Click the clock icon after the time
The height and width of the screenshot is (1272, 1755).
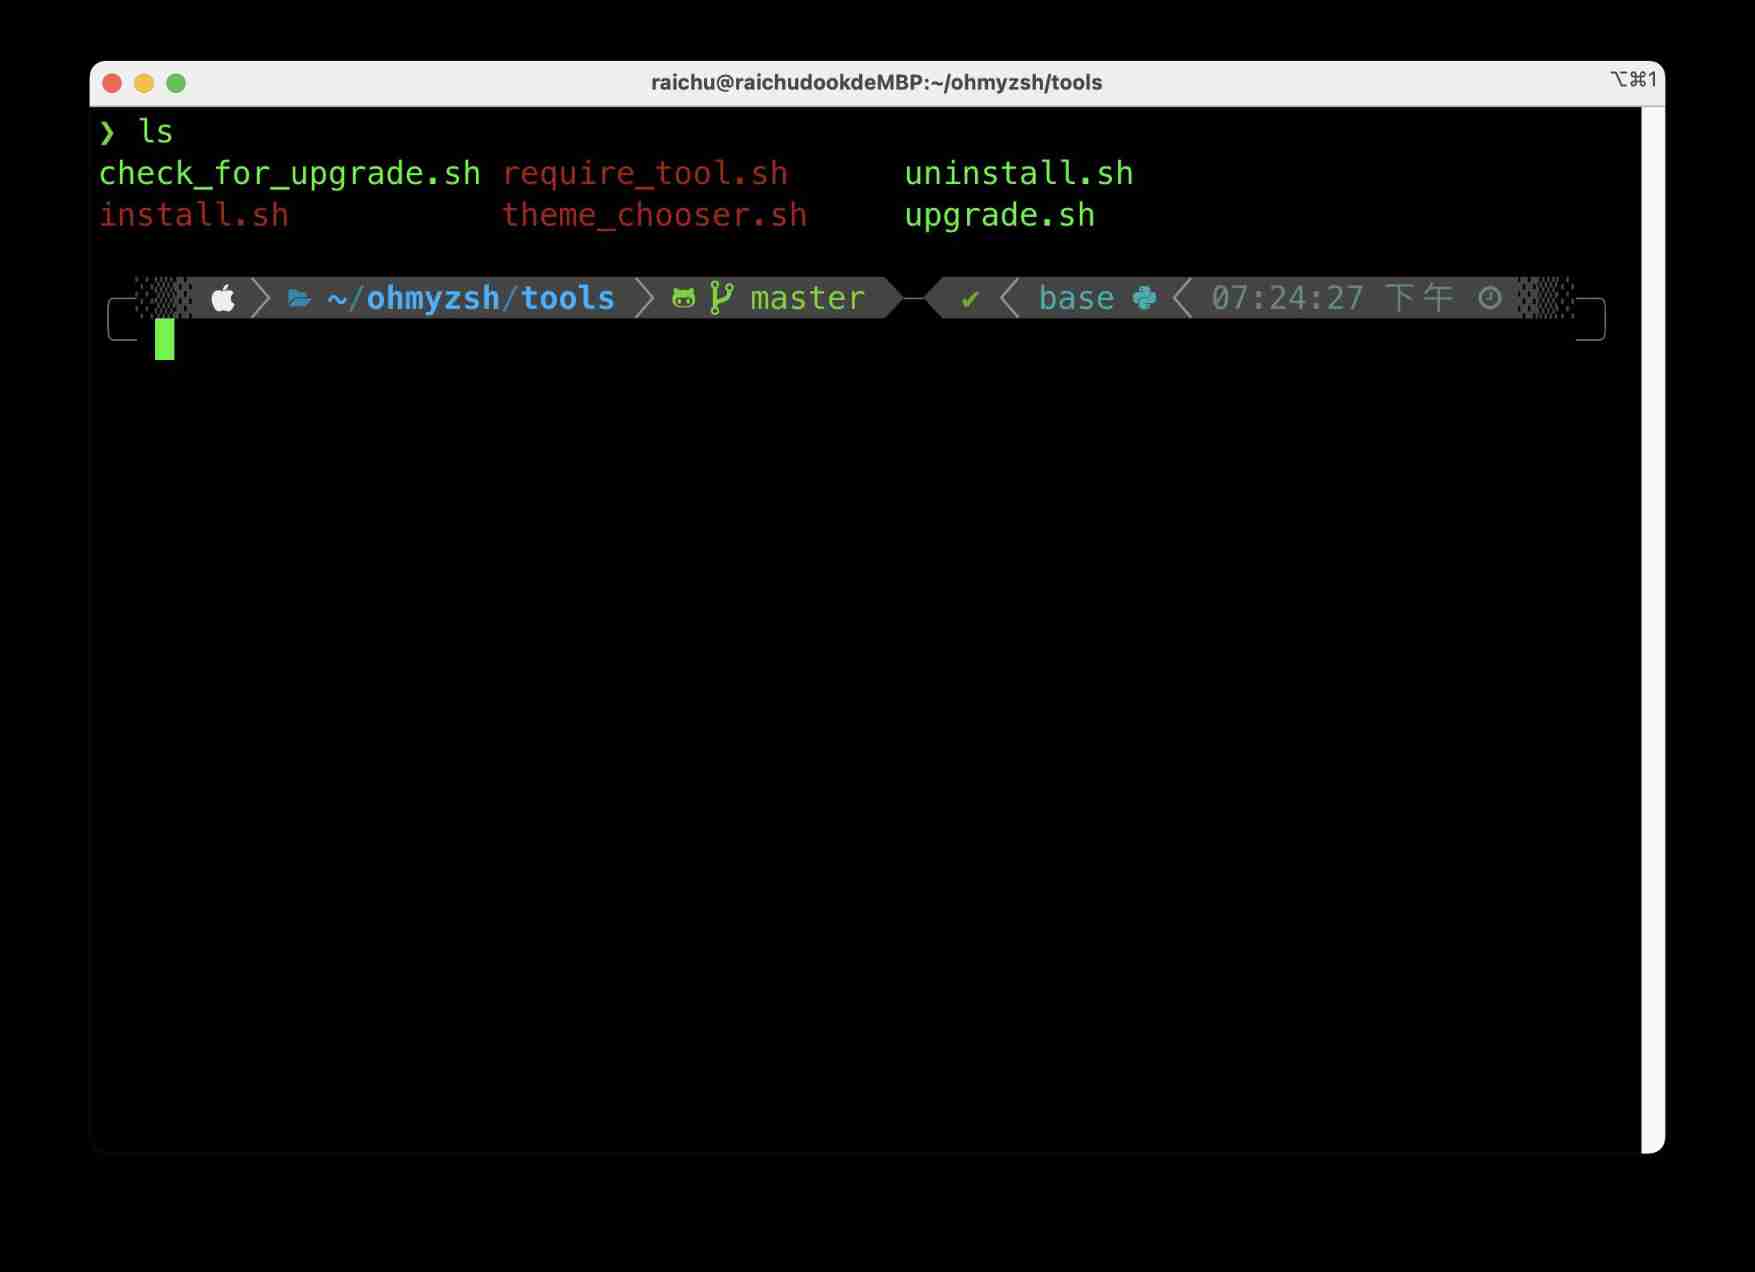coord(1490,298)
